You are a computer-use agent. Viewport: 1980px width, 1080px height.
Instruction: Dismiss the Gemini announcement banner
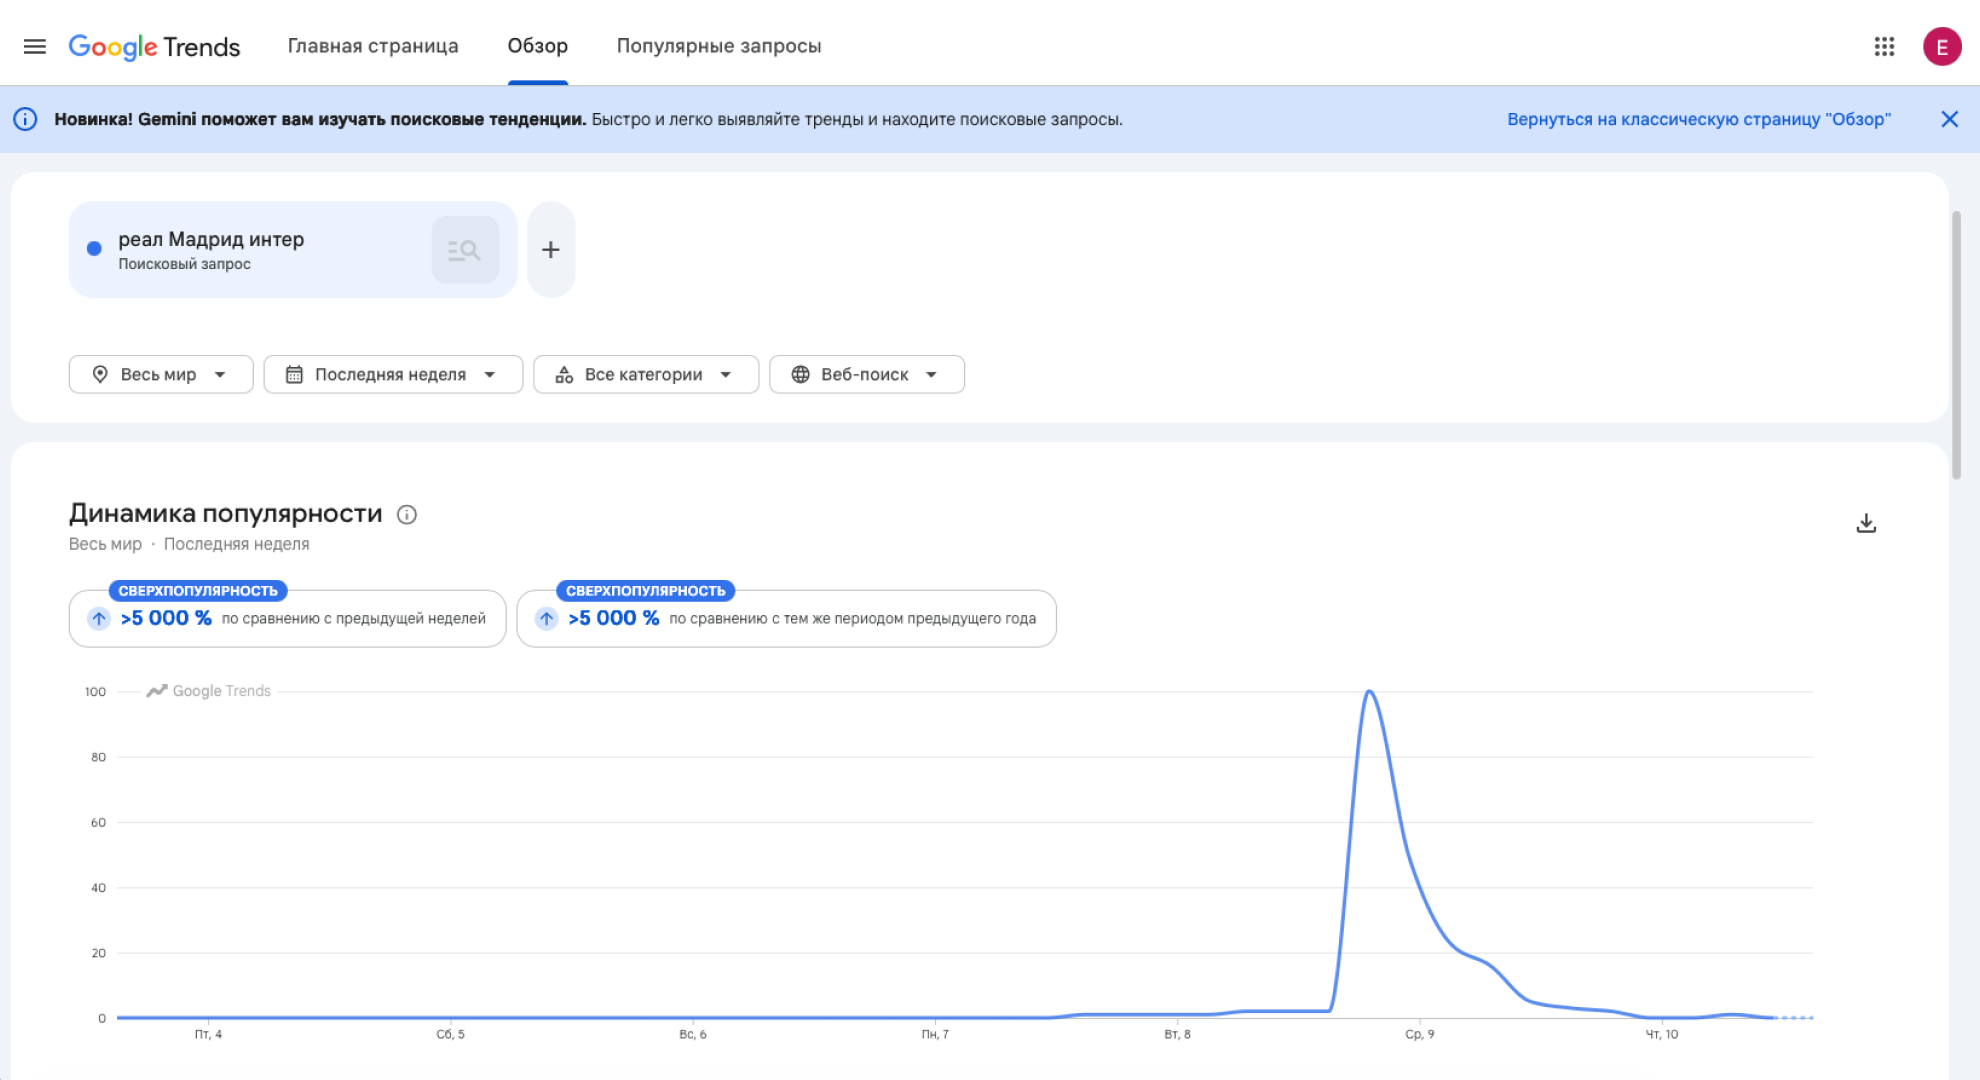[x=1949, y=119]
